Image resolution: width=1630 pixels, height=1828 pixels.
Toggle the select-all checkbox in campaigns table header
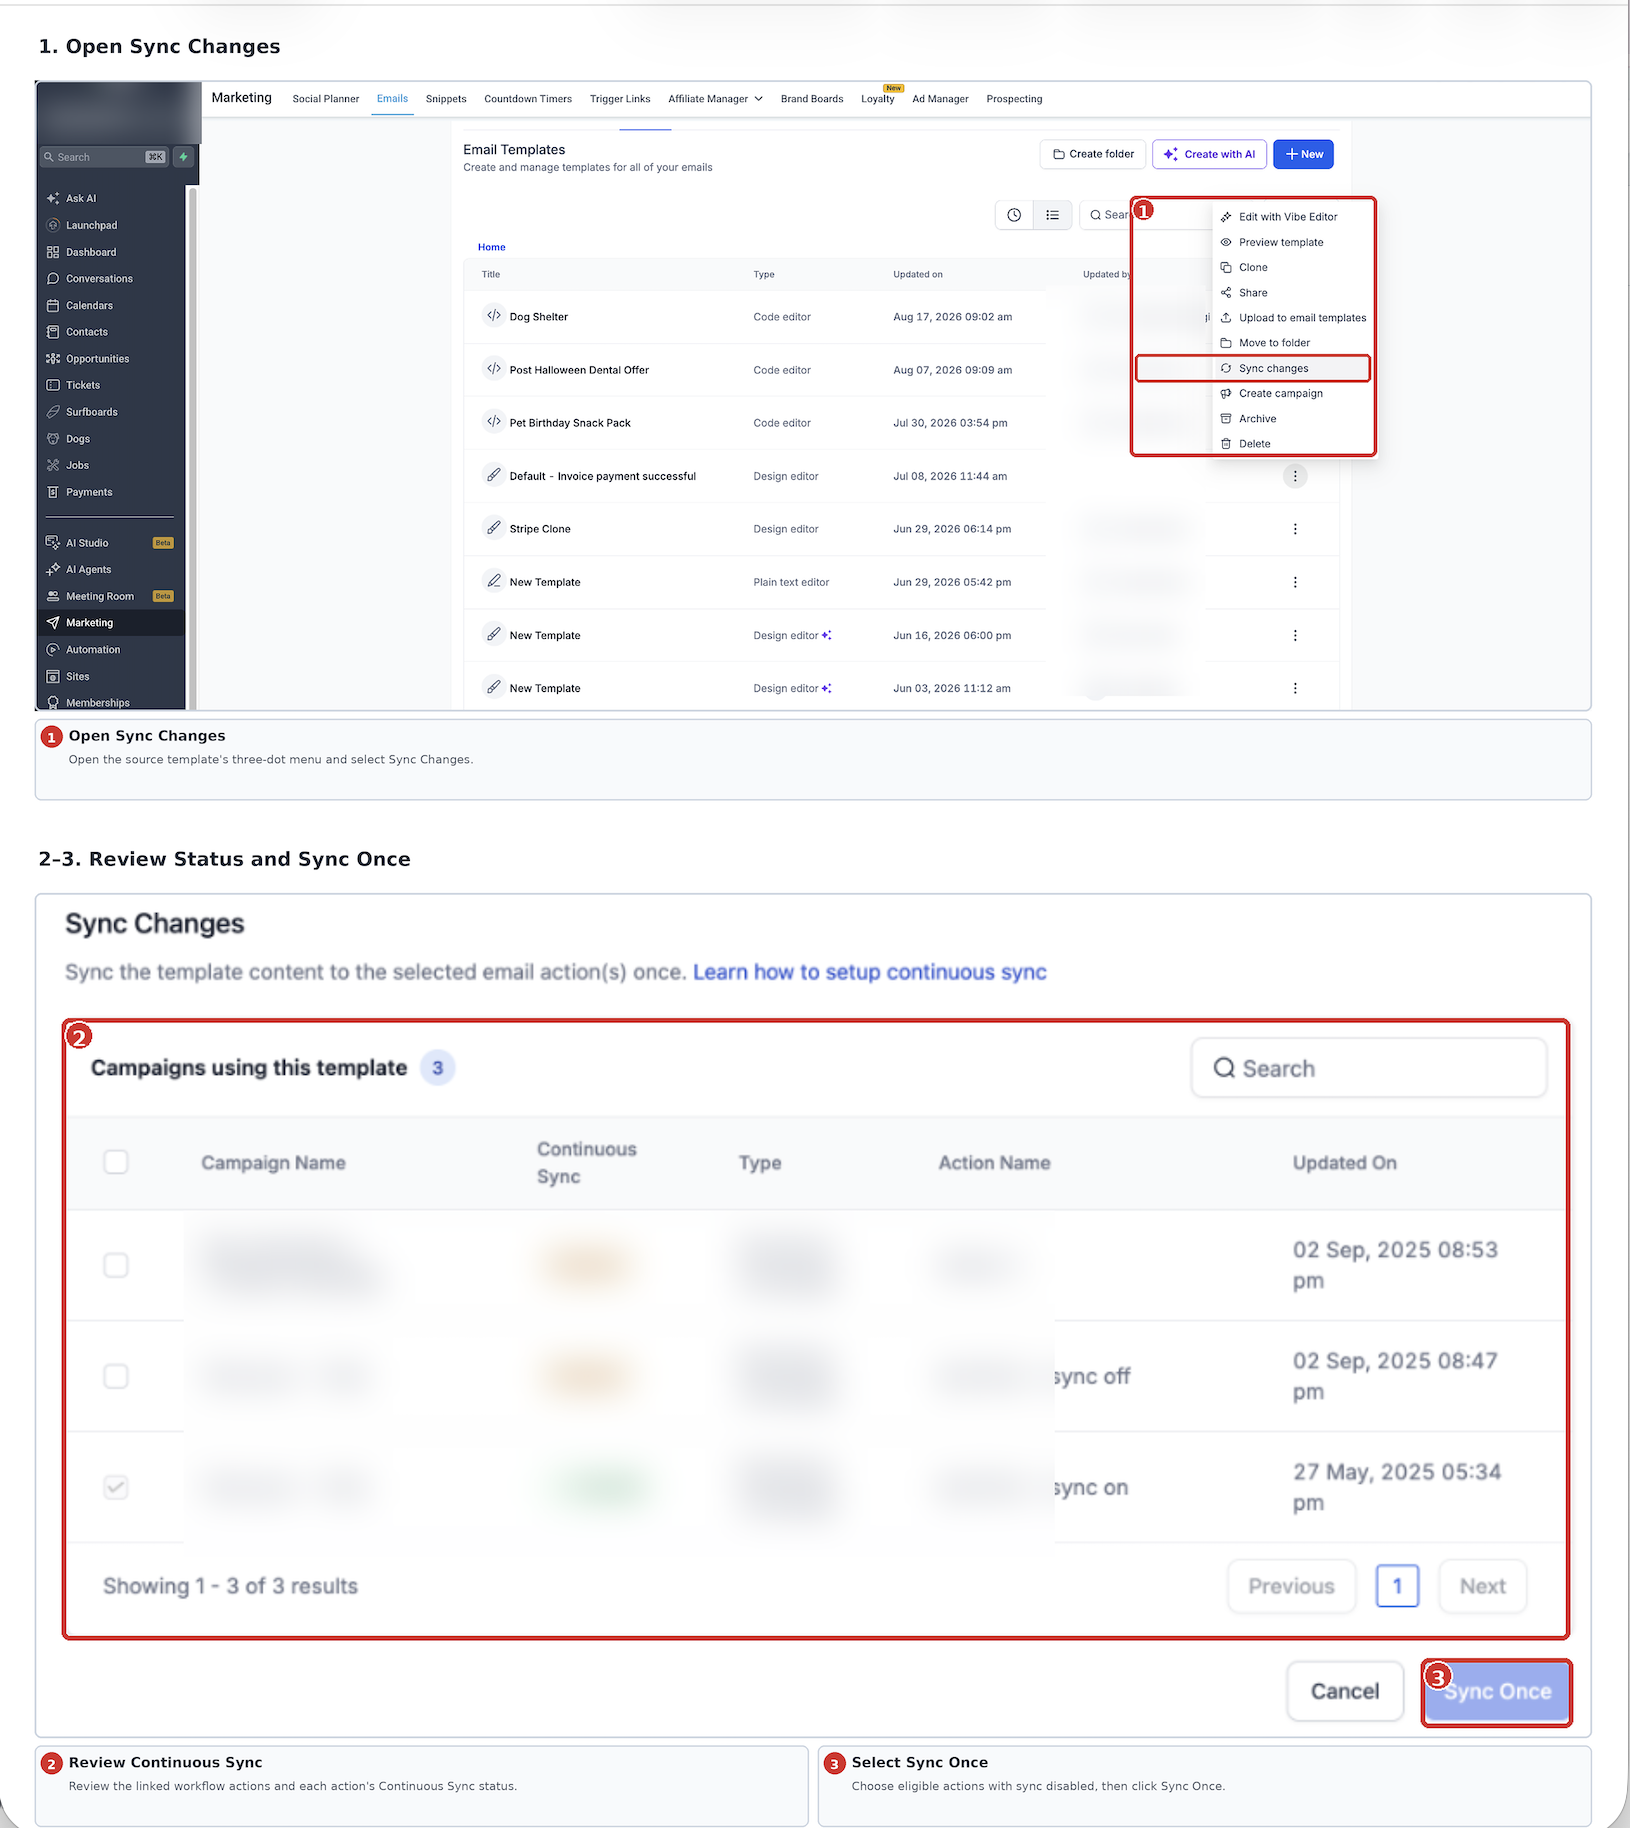116,1162
